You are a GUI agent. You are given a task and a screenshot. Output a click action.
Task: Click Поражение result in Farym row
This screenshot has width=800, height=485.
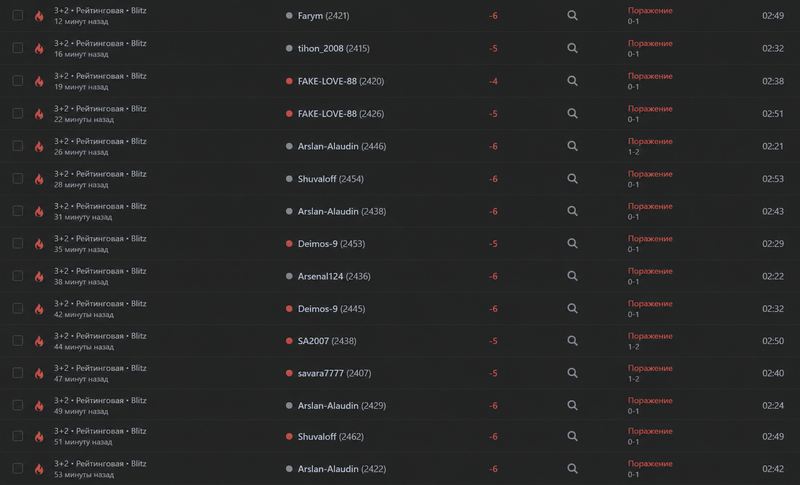pos(650,11)
